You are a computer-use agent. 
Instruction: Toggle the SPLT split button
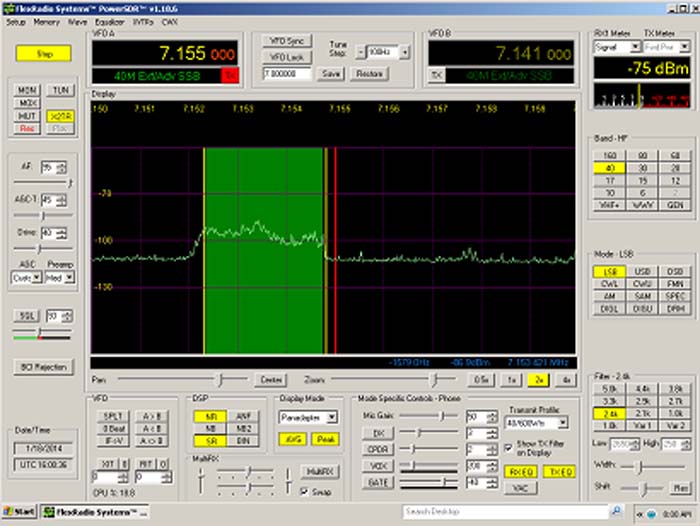pyautogui.click(x=113, y=416)
